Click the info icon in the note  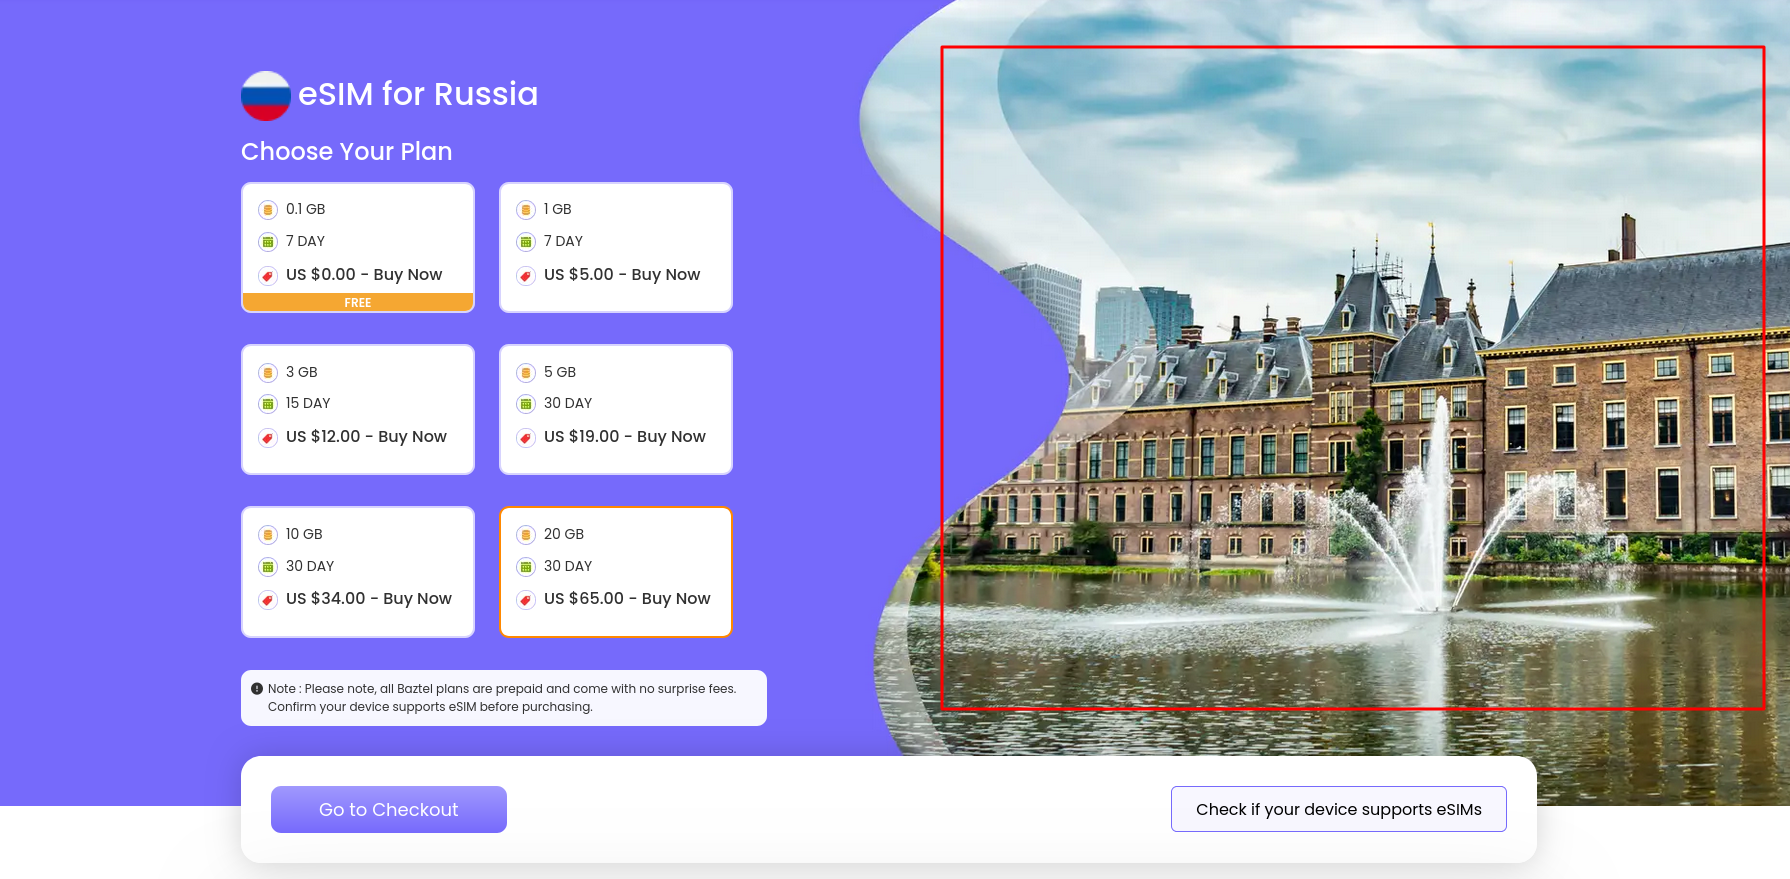(x=257, y=689)
